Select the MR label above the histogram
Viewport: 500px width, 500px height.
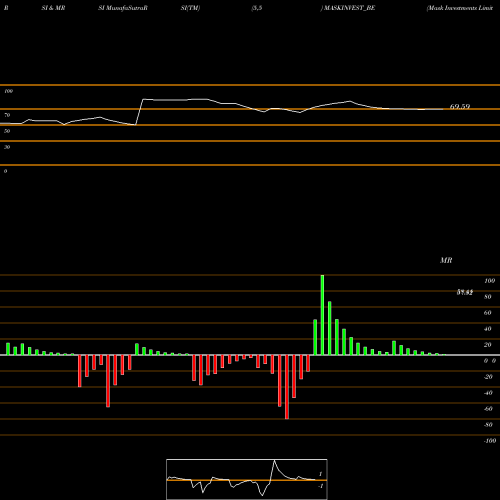pyautogui.click(x=446, y=260)
